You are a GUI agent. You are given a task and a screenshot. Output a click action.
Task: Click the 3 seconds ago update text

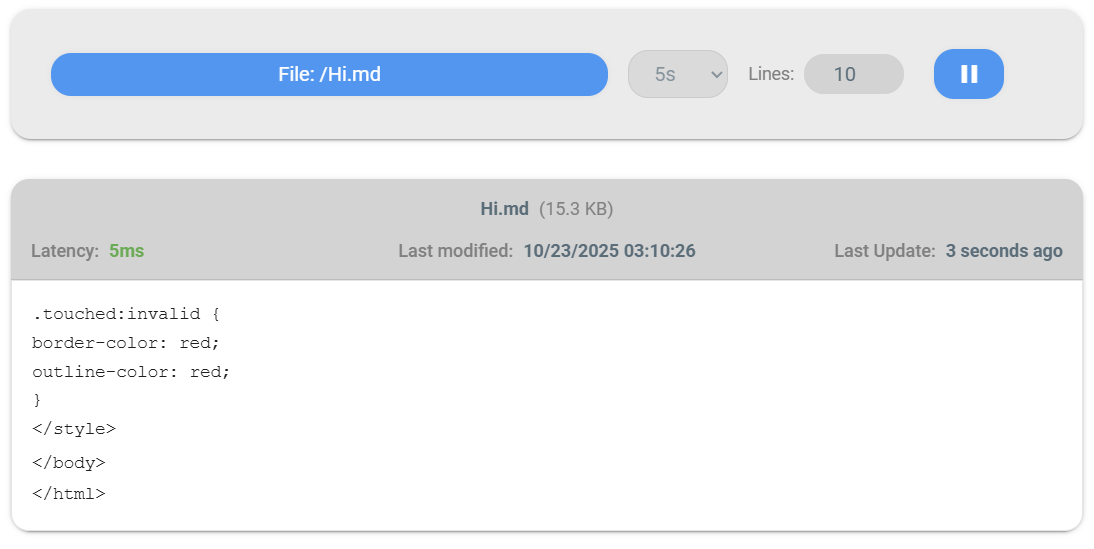tap(1003, 251)
